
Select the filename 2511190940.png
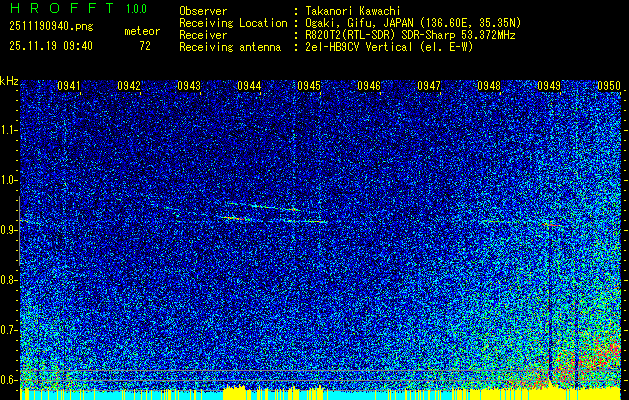pos(51,26)
